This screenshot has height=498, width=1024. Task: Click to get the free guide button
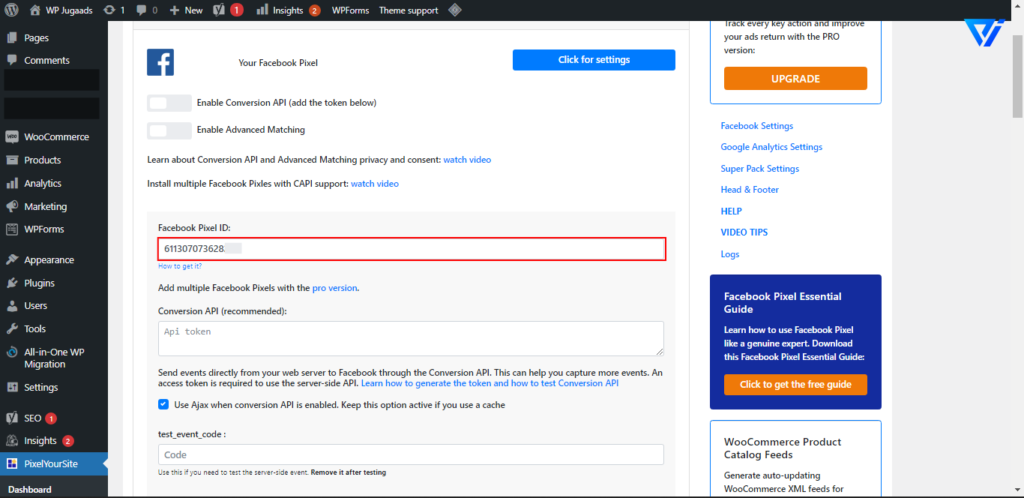point(795,384)
